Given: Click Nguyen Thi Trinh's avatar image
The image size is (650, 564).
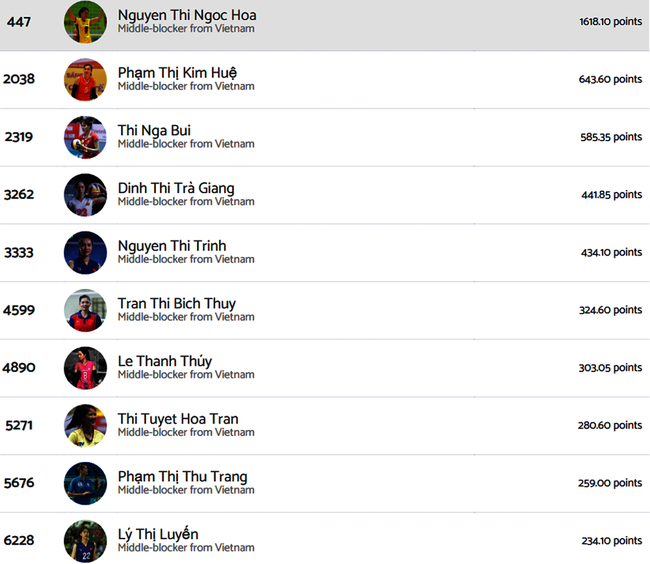Looking at the screenshot, I should 85,252.
